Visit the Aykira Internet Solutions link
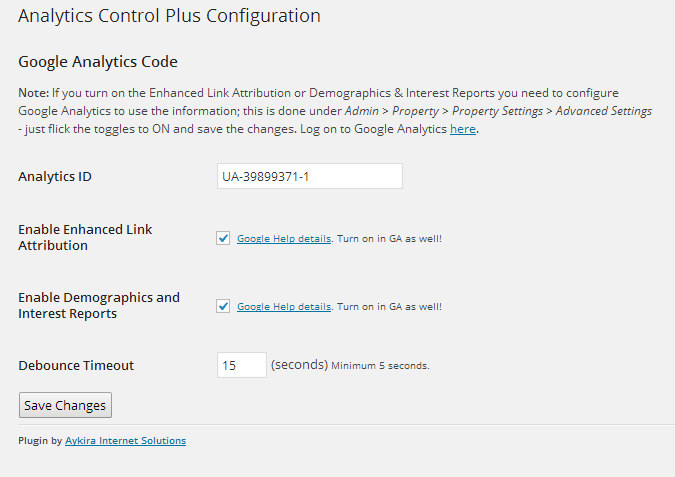Viewport: 675px width, 477px height. [x=125, y=440]
